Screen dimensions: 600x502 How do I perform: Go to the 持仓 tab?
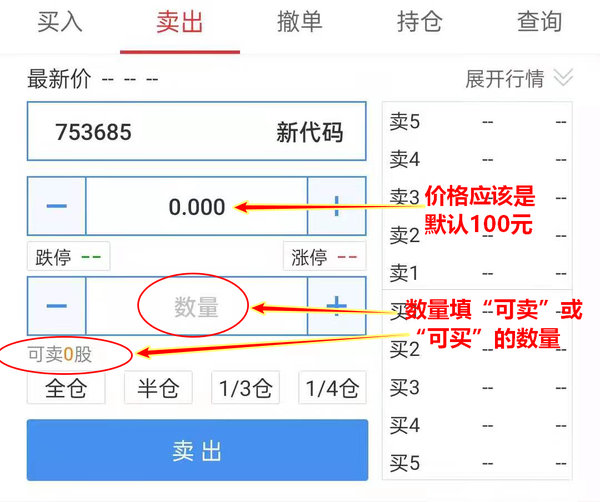coord(420,22)
